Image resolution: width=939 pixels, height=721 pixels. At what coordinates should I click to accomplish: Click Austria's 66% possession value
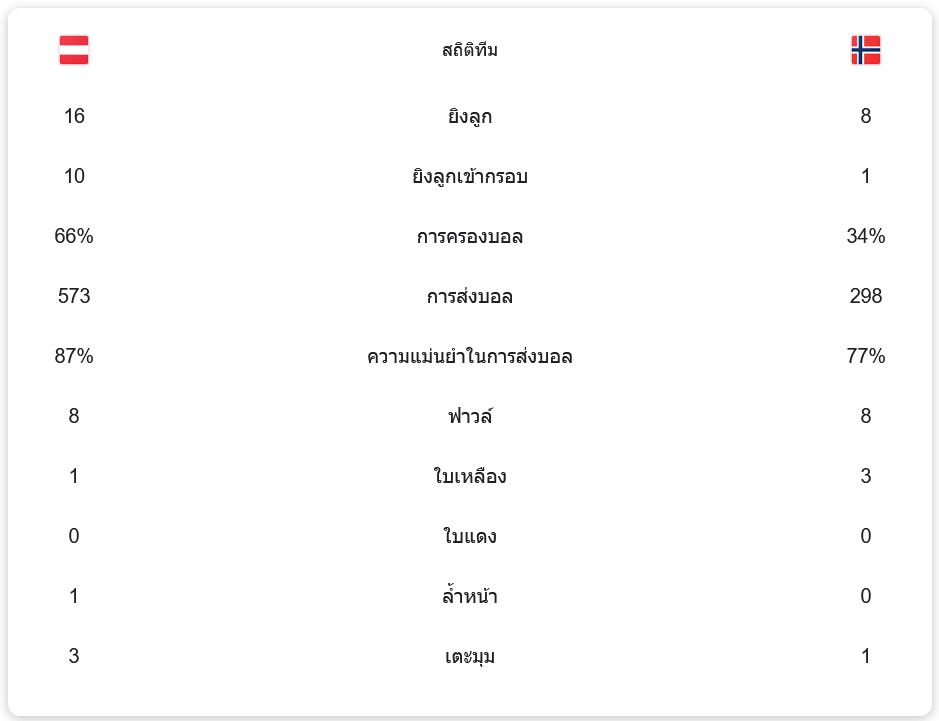pos(74,237)
